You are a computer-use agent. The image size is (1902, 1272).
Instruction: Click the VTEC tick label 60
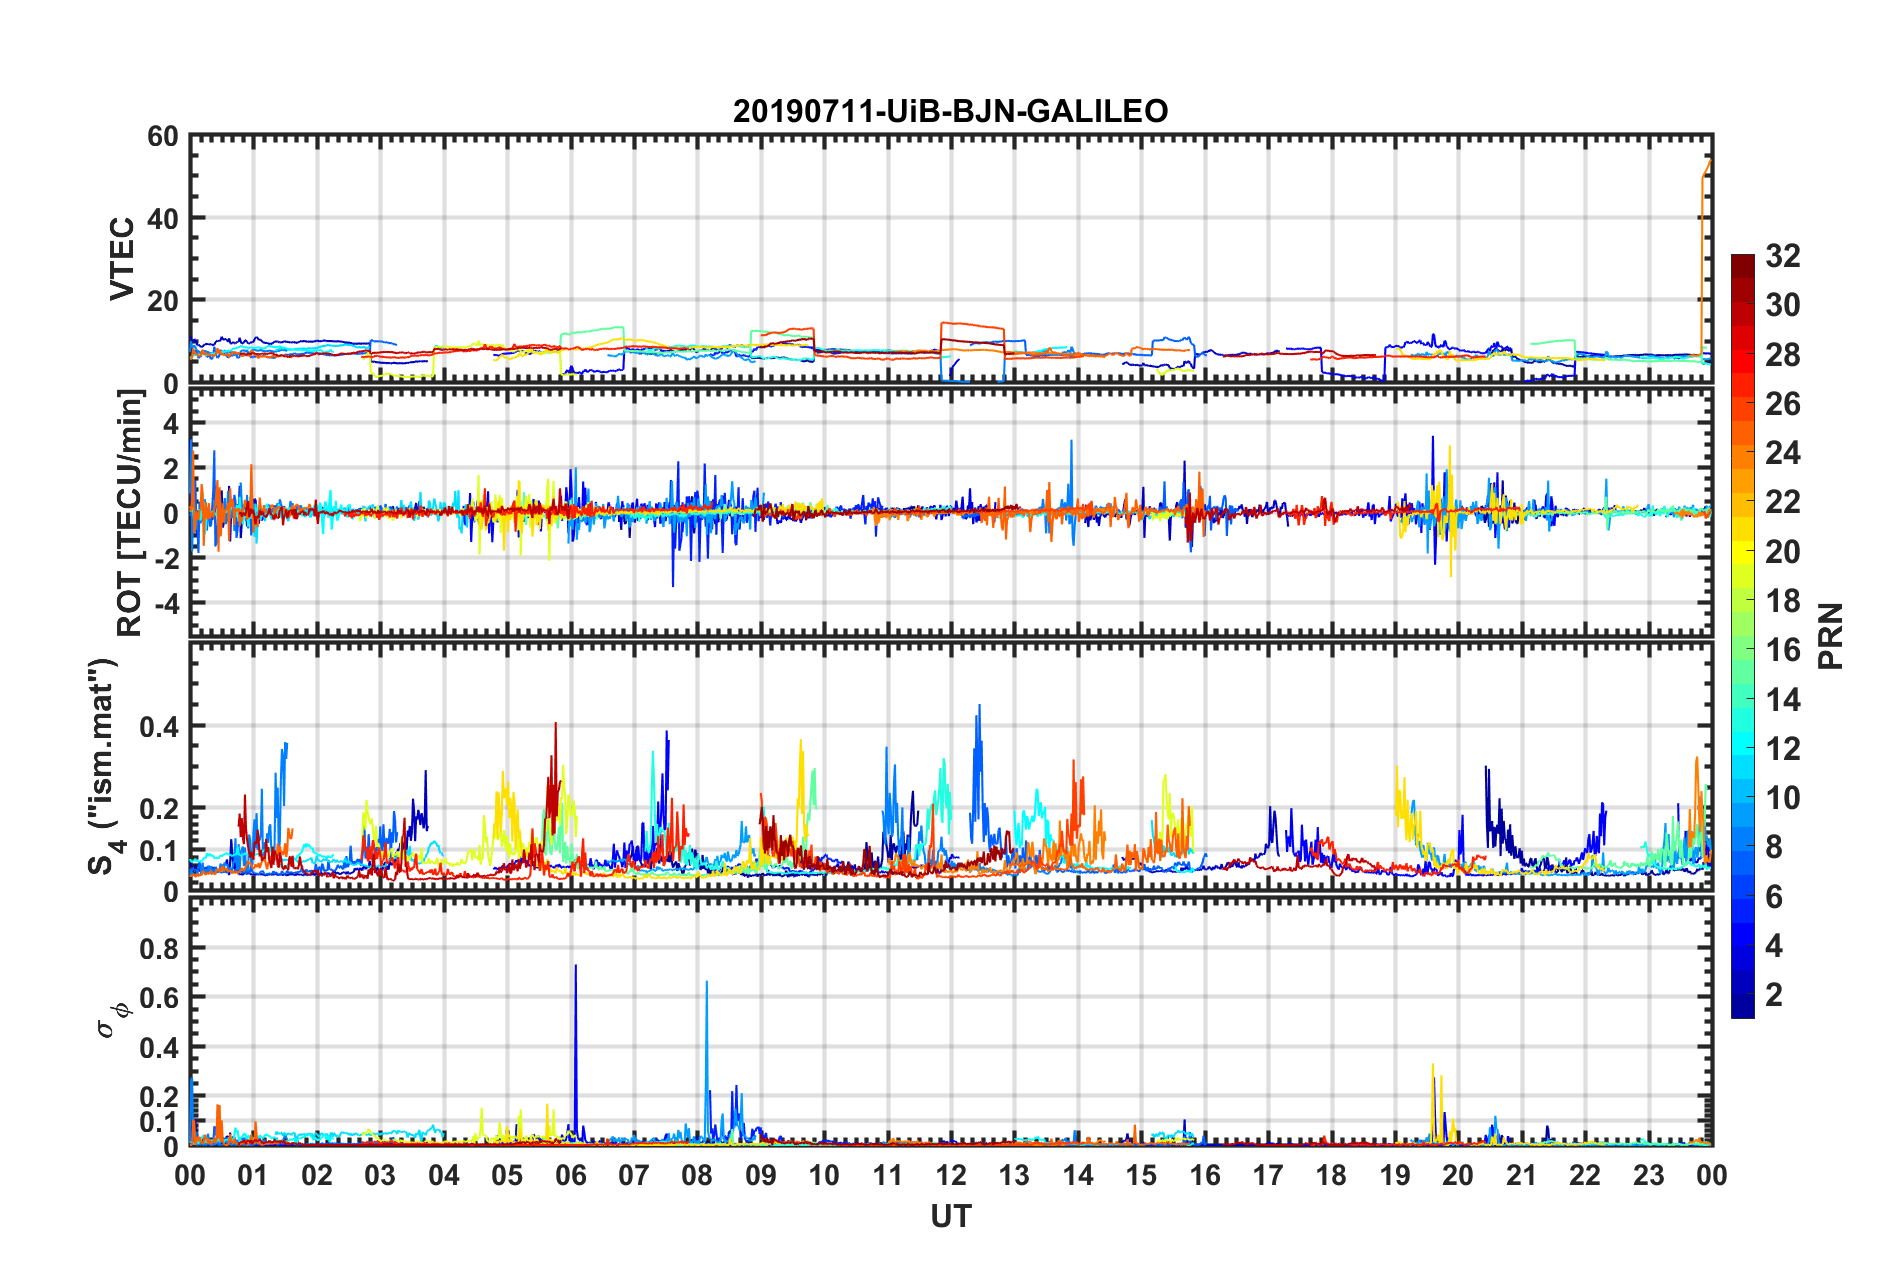[163, 137]
